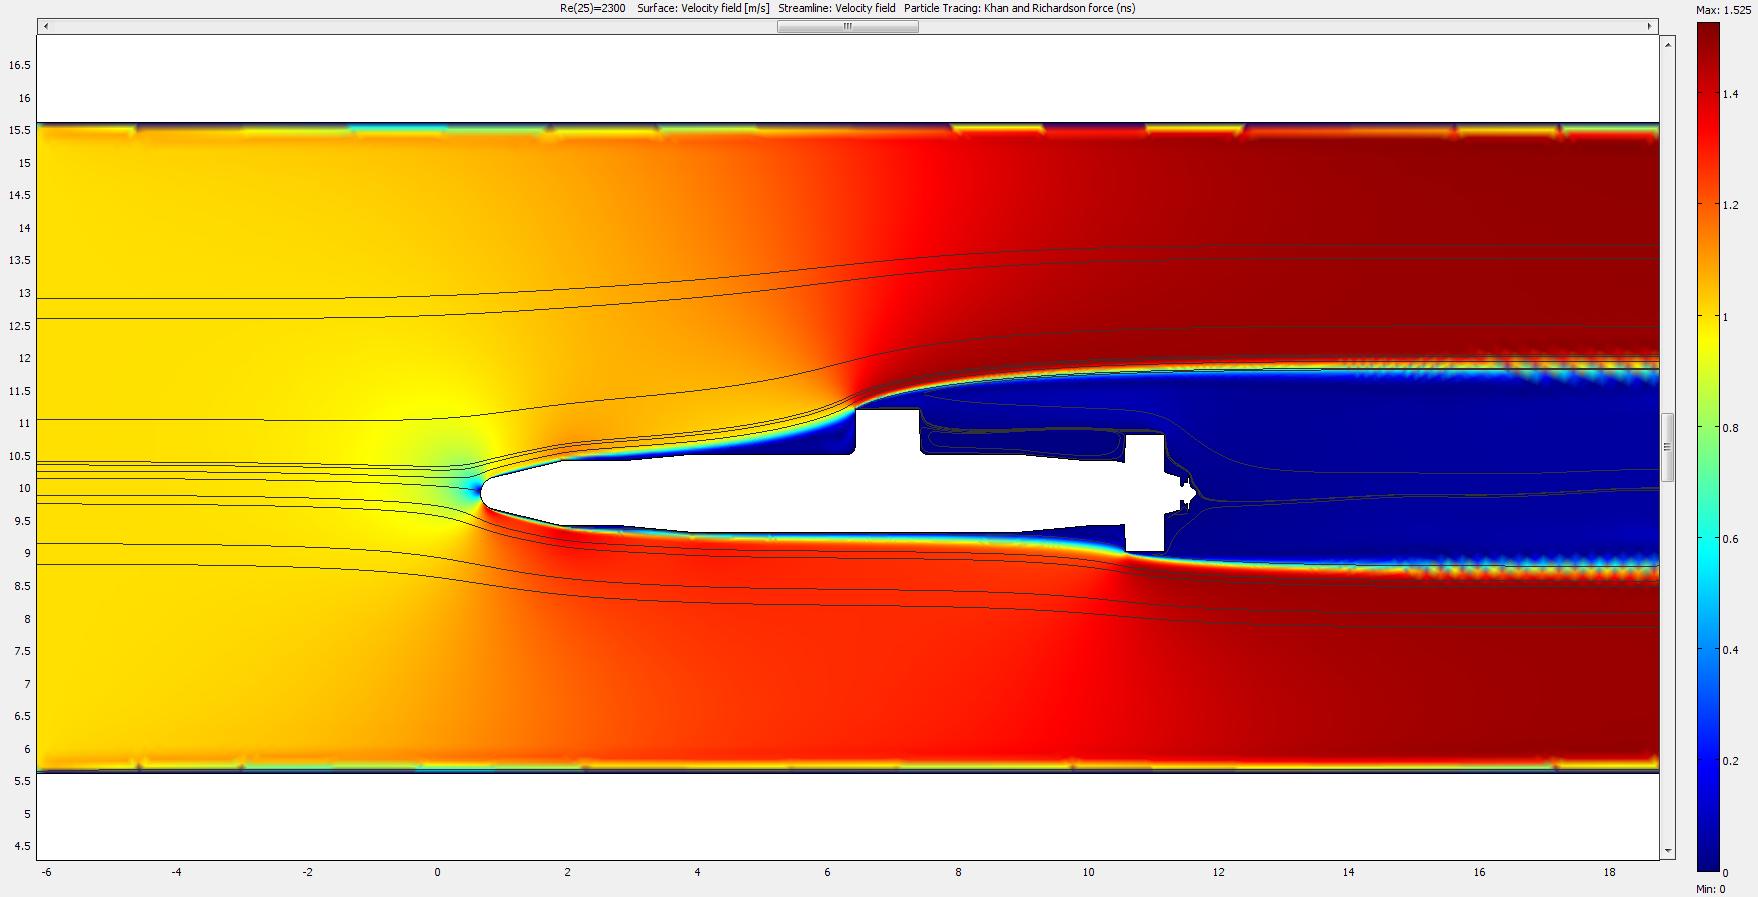Screen dimensions: 1758x897
Task: Click the 0.8 color legend tick label
Action: 1730,428
